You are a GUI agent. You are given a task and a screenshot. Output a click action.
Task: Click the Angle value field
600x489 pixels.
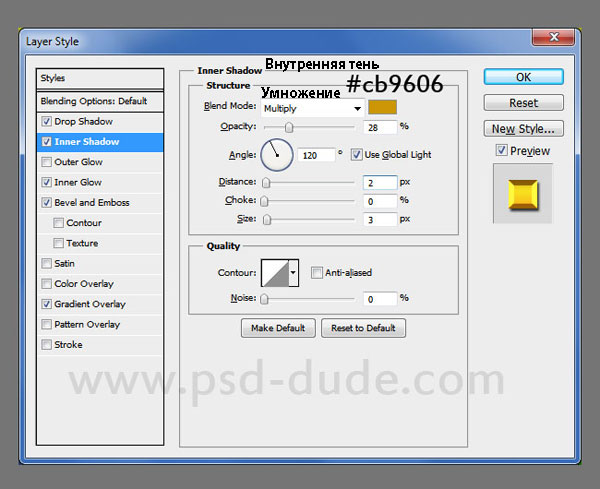click(x=316, y=155)
